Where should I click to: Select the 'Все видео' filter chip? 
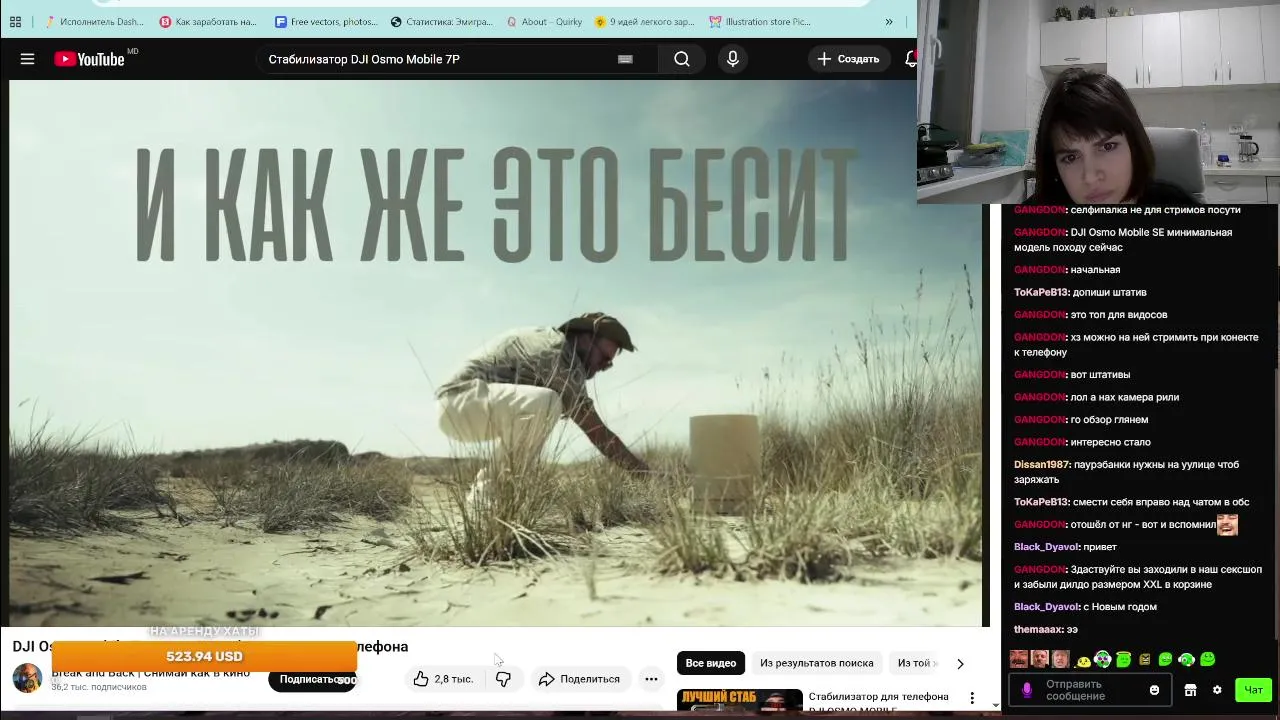710,663
